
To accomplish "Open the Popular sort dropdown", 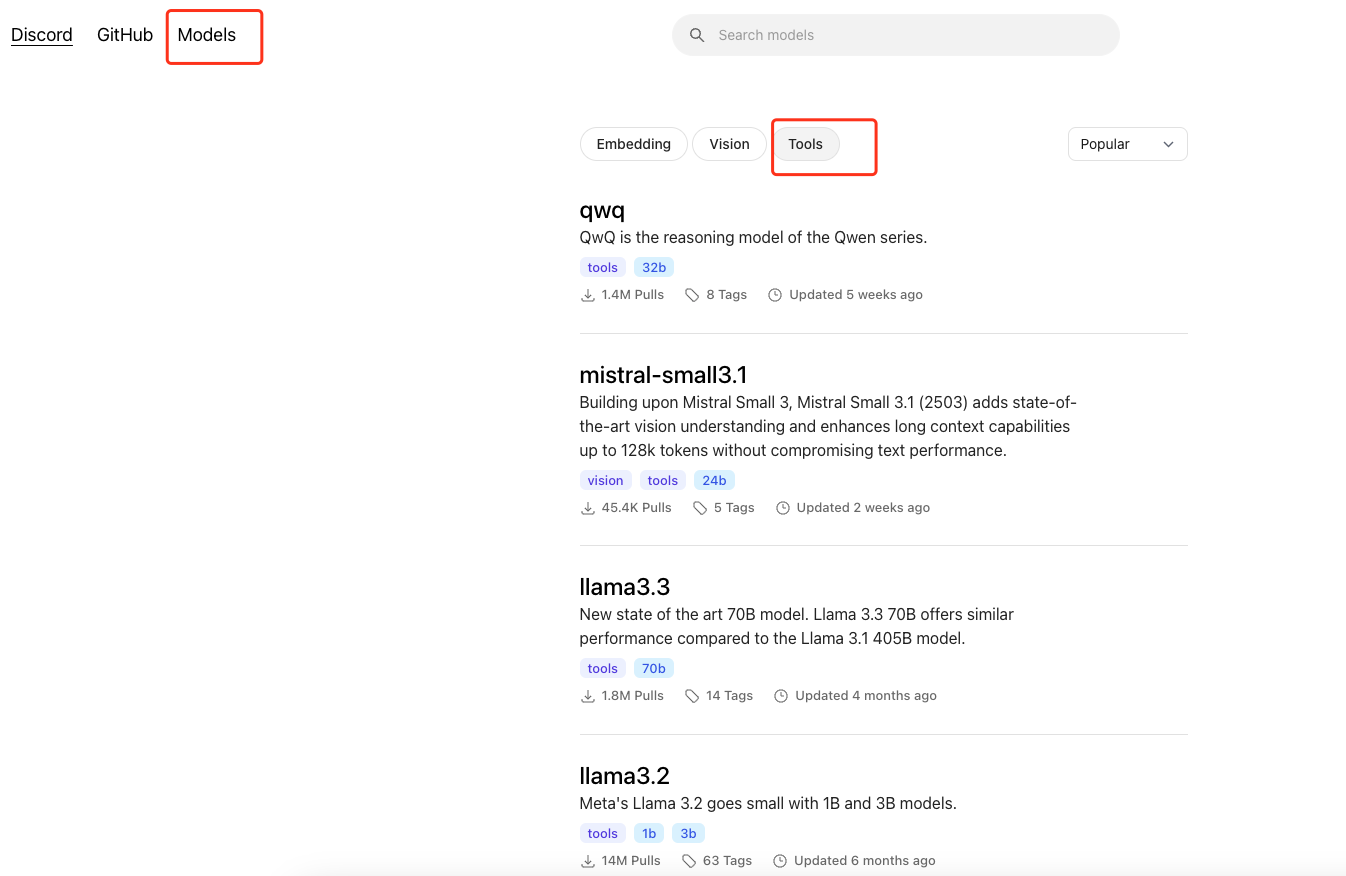I will 1127,144.
